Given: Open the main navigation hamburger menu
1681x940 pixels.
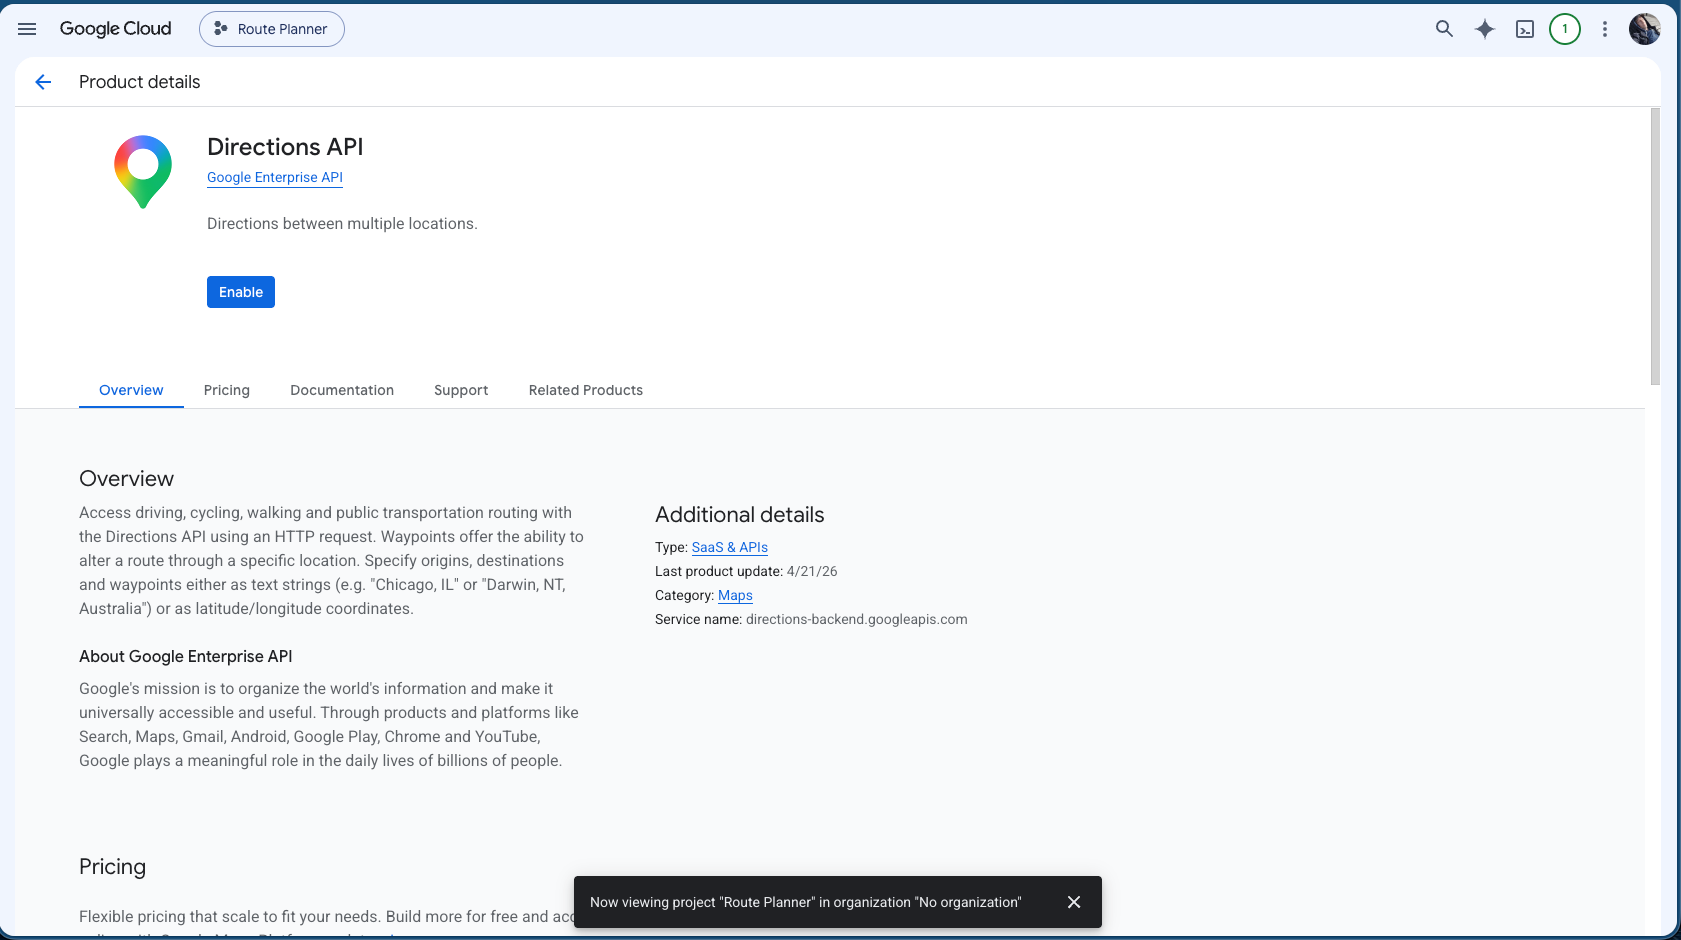Looking at the screenshot, I should click(x=27, y=29).
